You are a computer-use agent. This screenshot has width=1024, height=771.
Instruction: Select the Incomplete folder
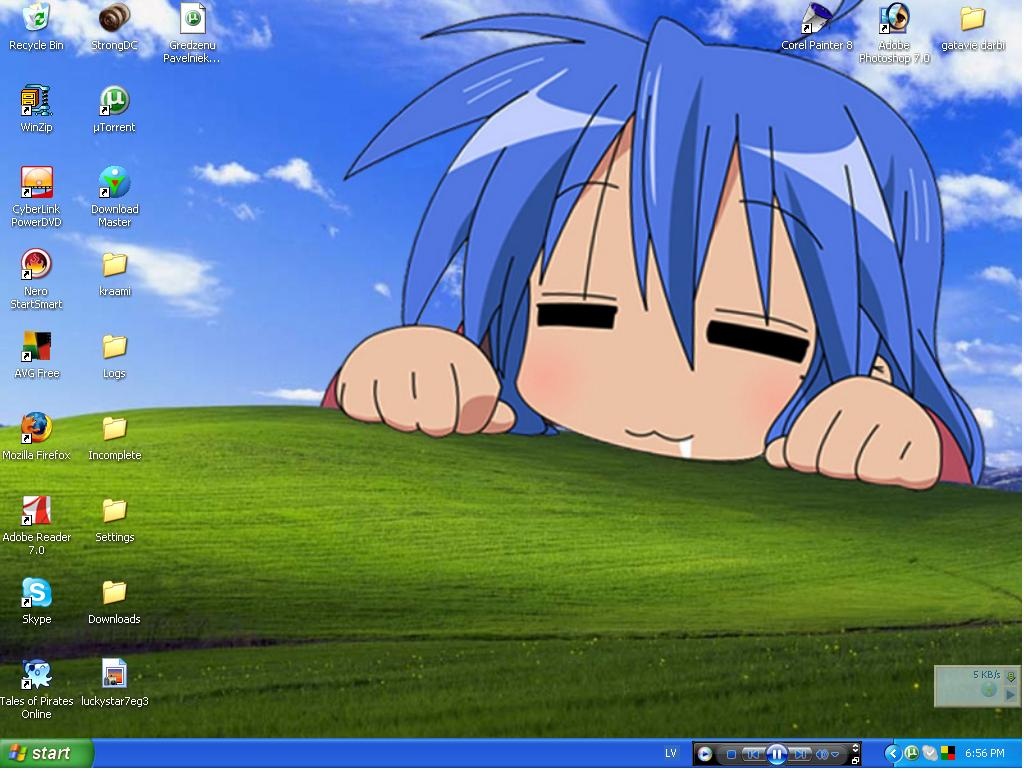[114, 437]
